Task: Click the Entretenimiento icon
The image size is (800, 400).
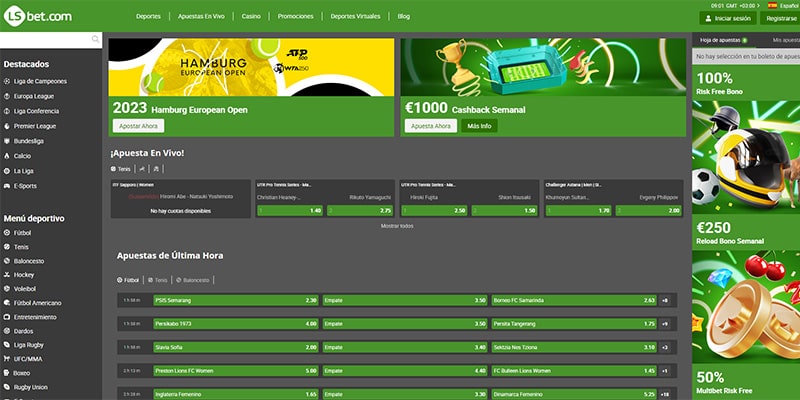Action: pos(7,317)
